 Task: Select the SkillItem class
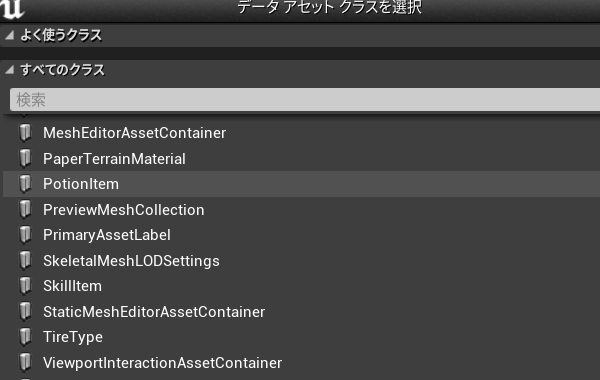(302, 286)
